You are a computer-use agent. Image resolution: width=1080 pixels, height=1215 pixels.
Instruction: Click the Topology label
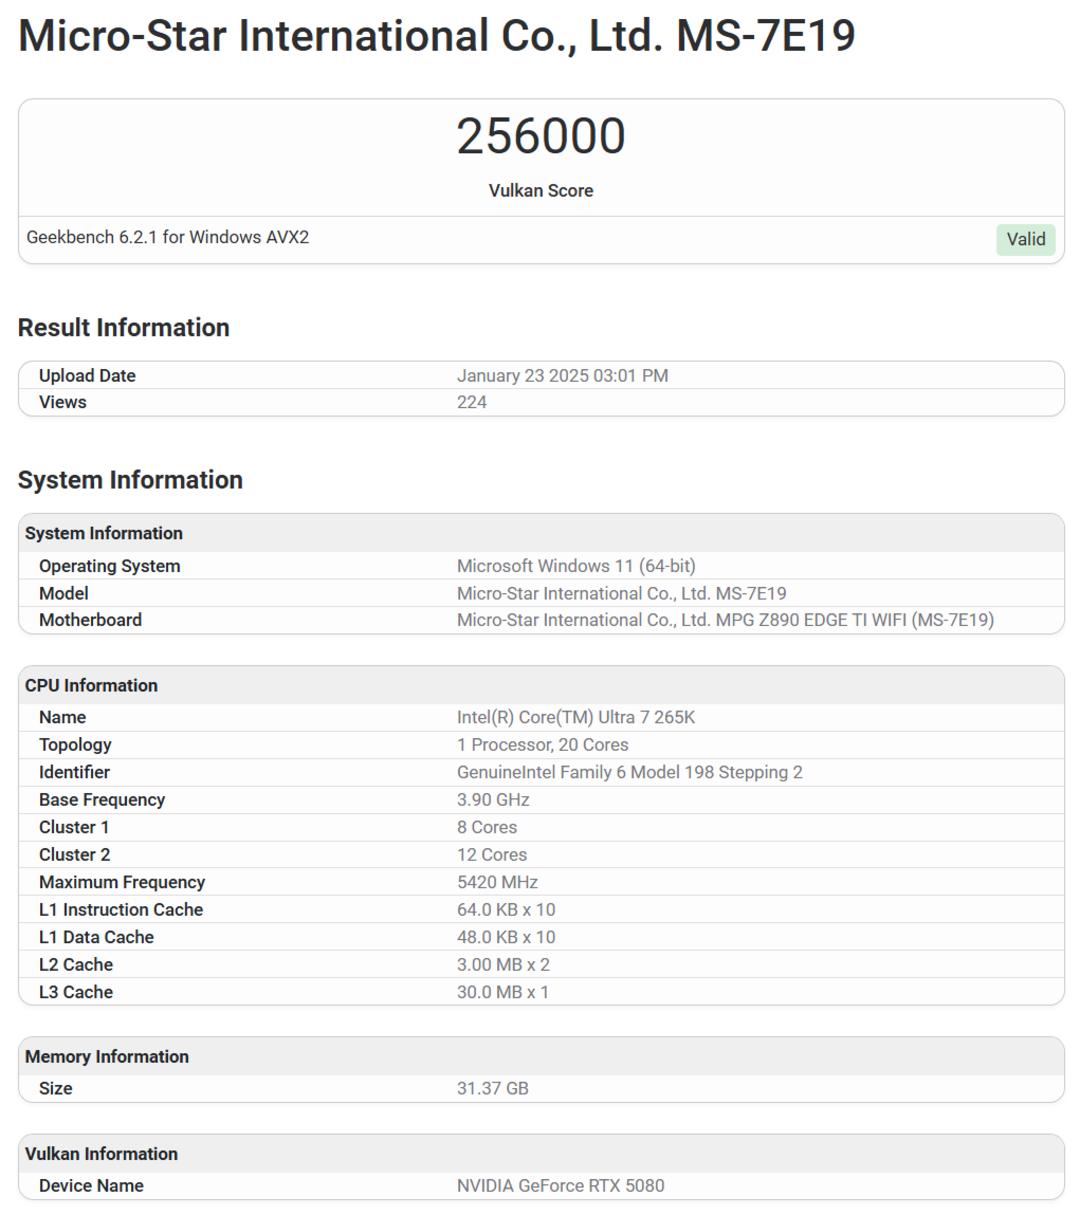pos(75,744)
